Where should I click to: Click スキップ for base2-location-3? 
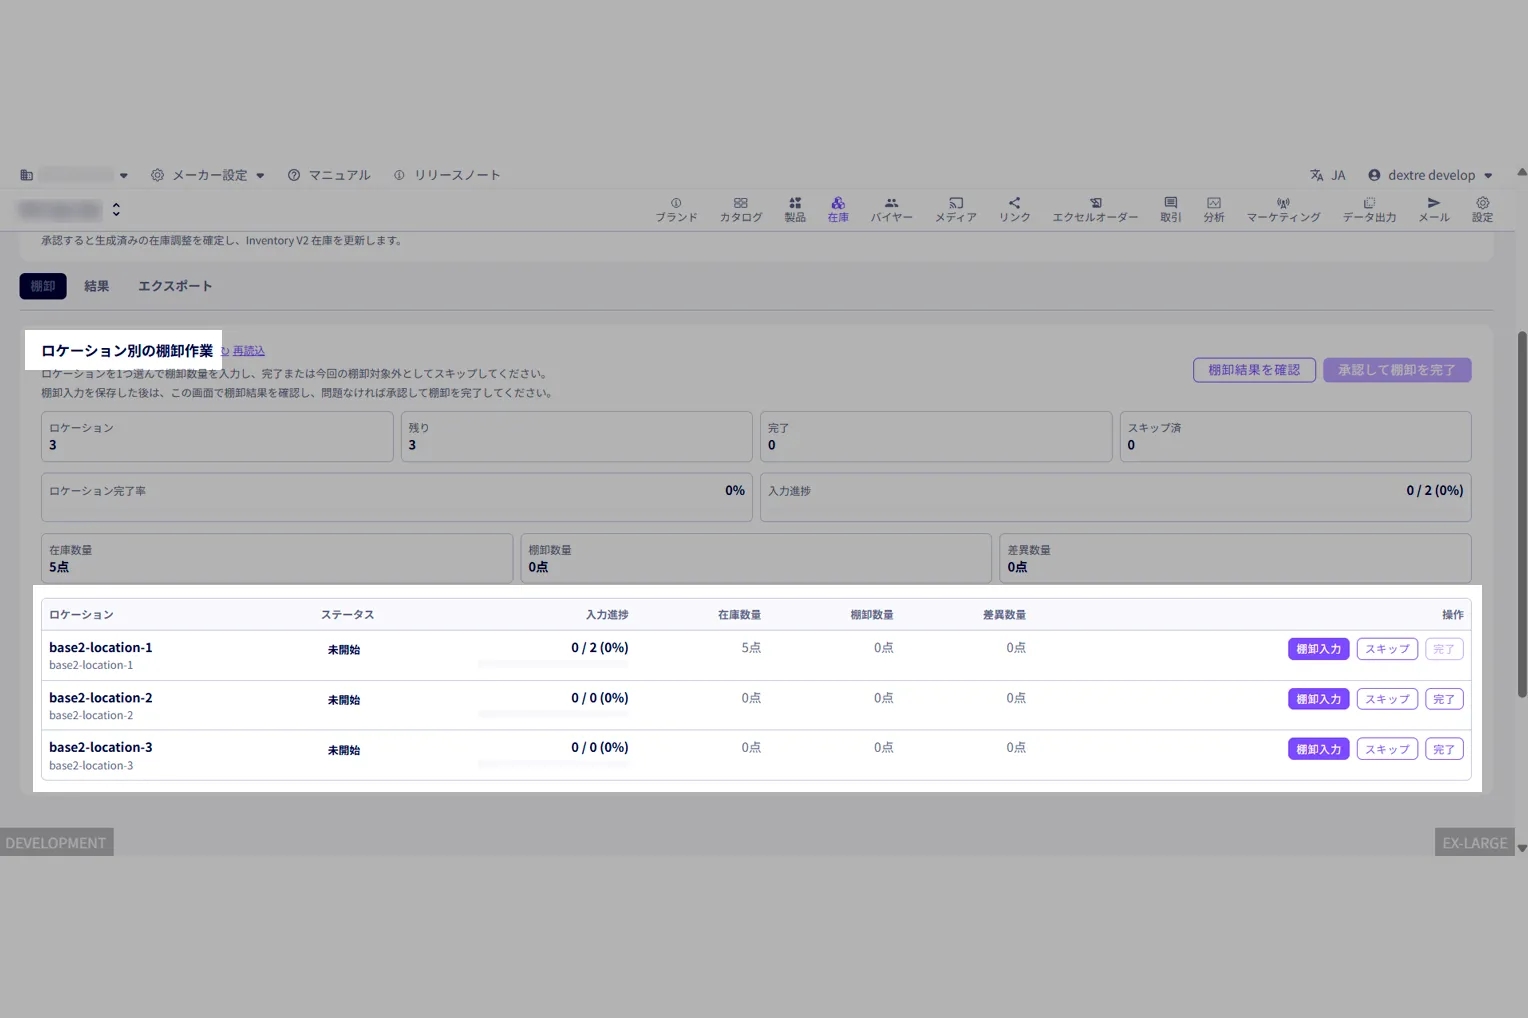1387,749
